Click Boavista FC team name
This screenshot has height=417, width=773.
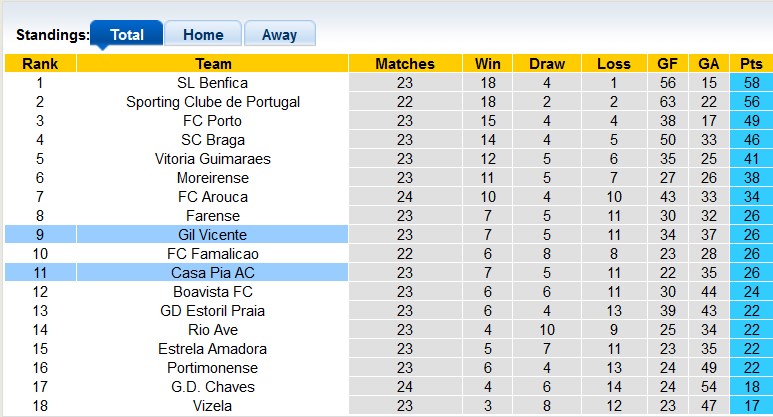(x=212, y=291)
